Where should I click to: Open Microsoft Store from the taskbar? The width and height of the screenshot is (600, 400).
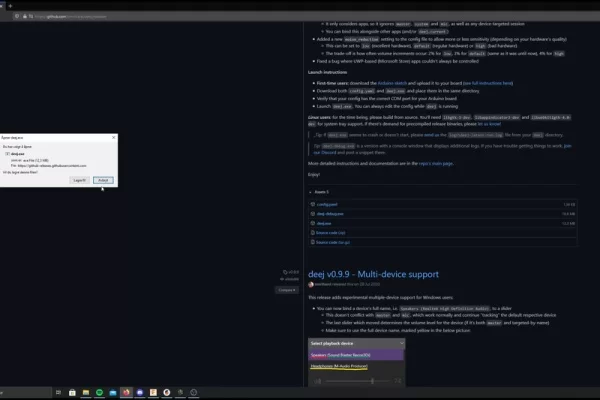pos(72,392)
